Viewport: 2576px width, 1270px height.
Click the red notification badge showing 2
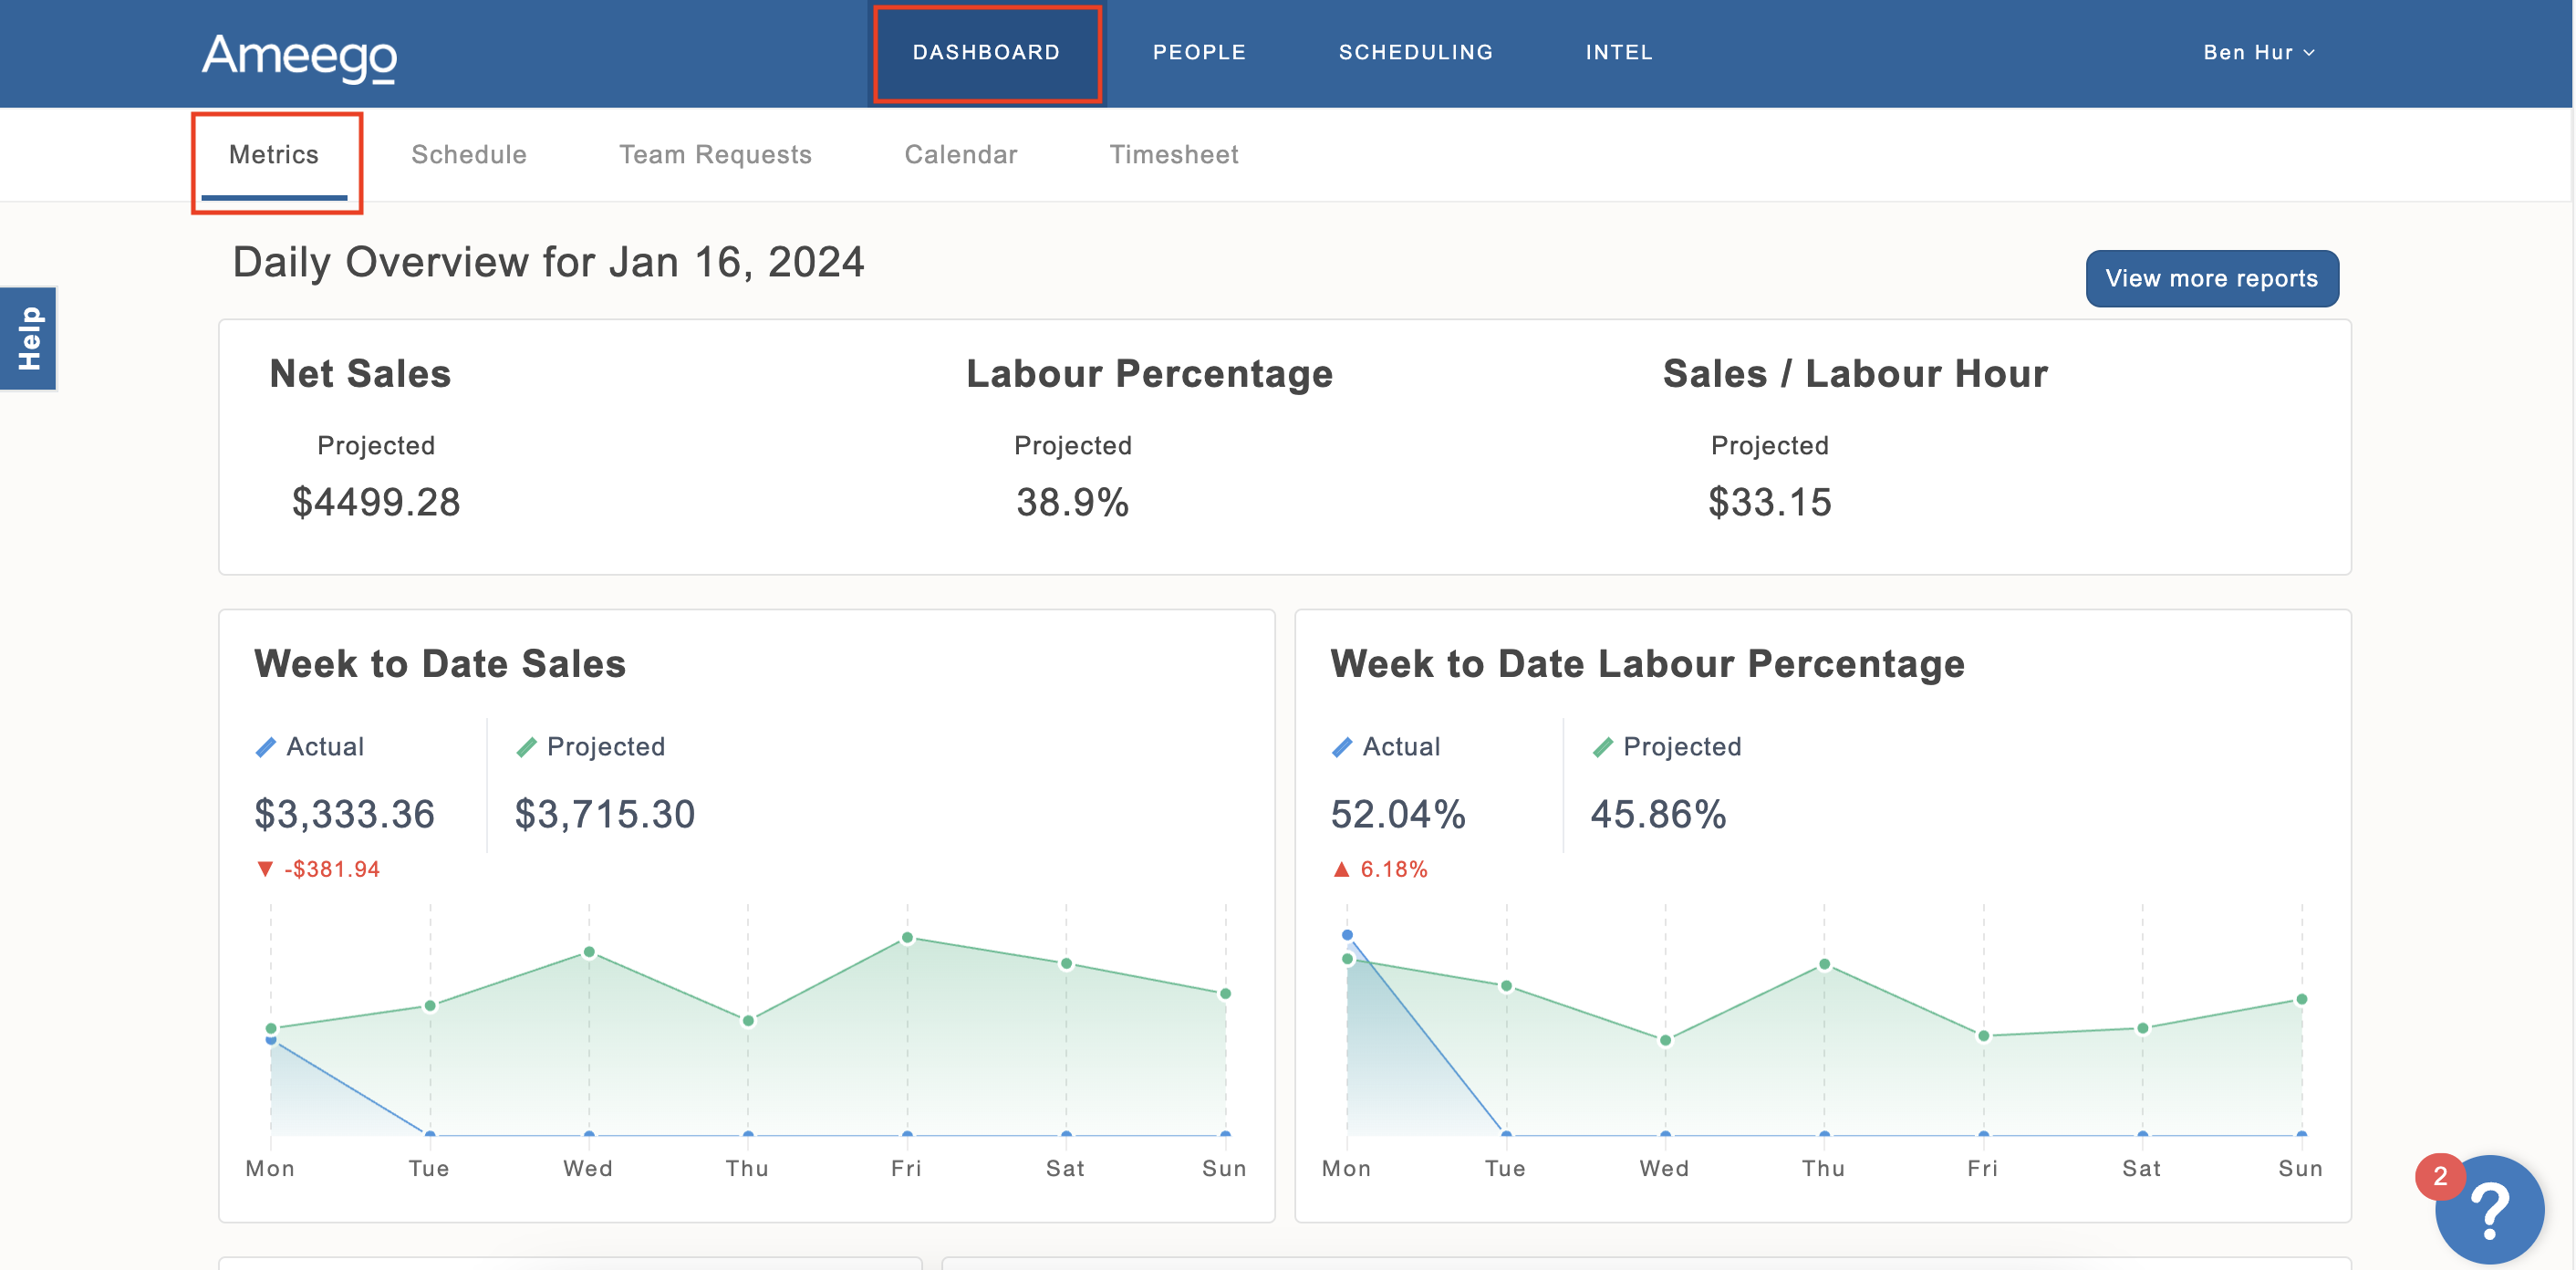pos(2439,1176)
